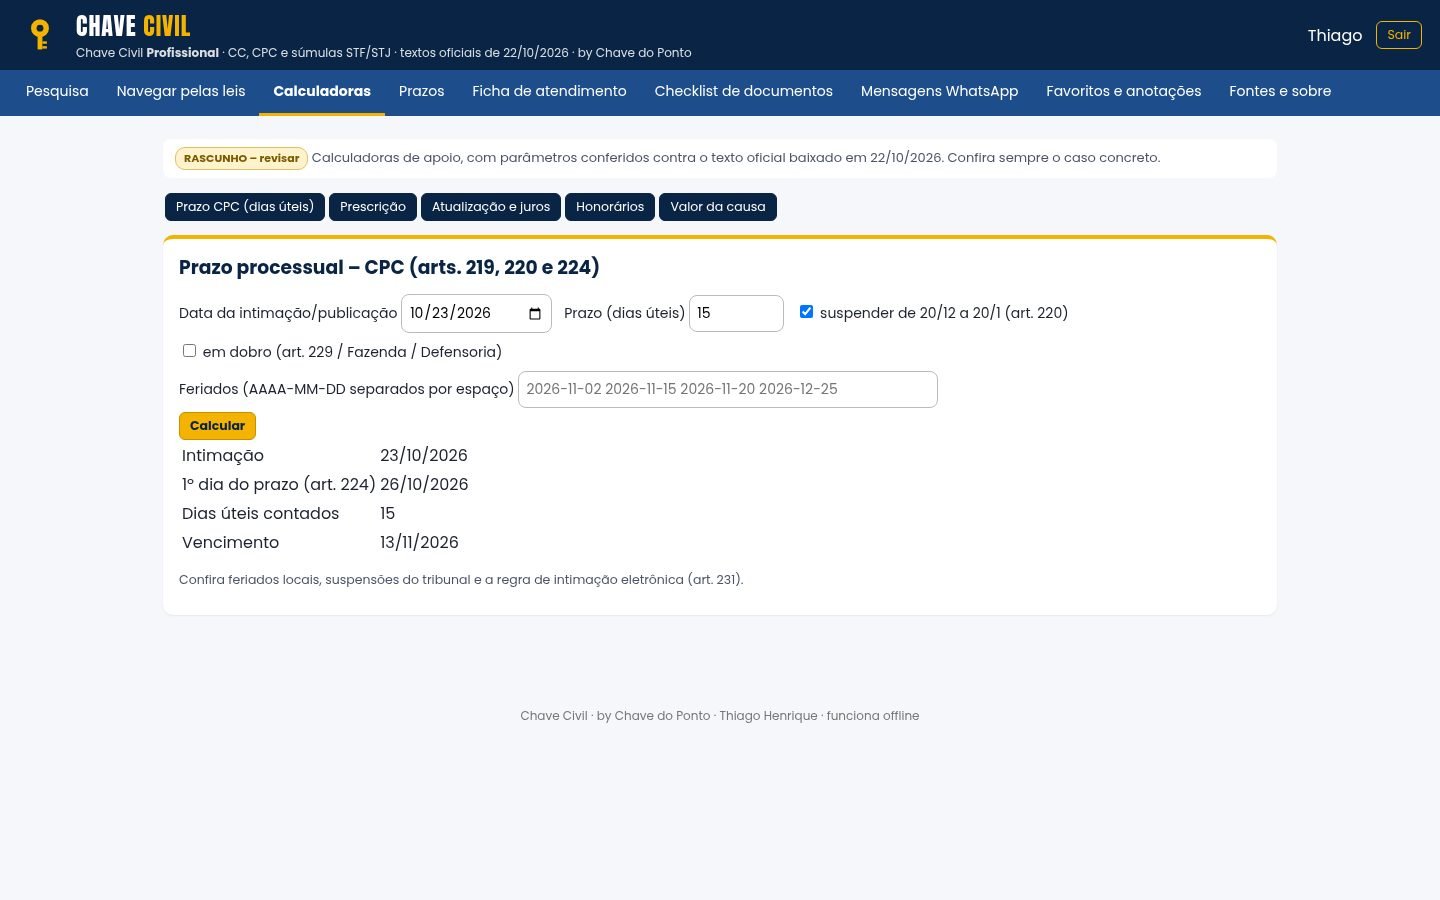
Task: Click the yellow key logo icon
Action: point(40,35)
